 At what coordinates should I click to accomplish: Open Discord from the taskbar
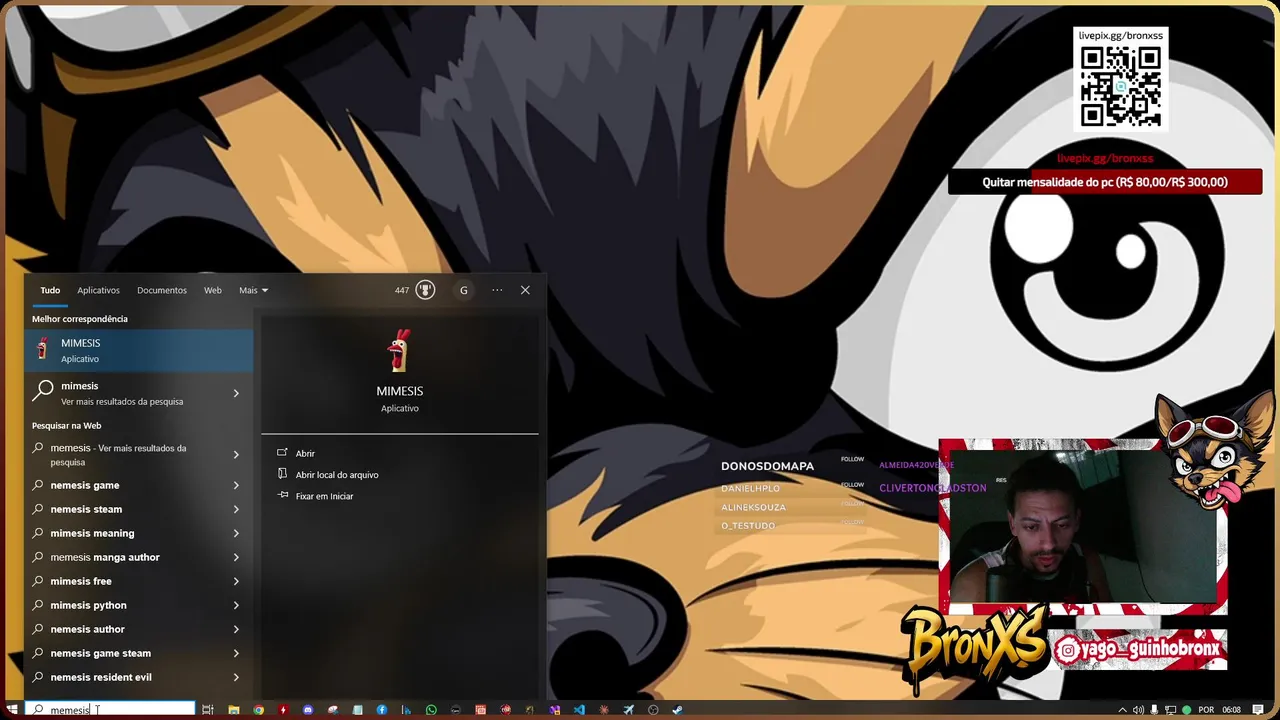click(308, 710)
